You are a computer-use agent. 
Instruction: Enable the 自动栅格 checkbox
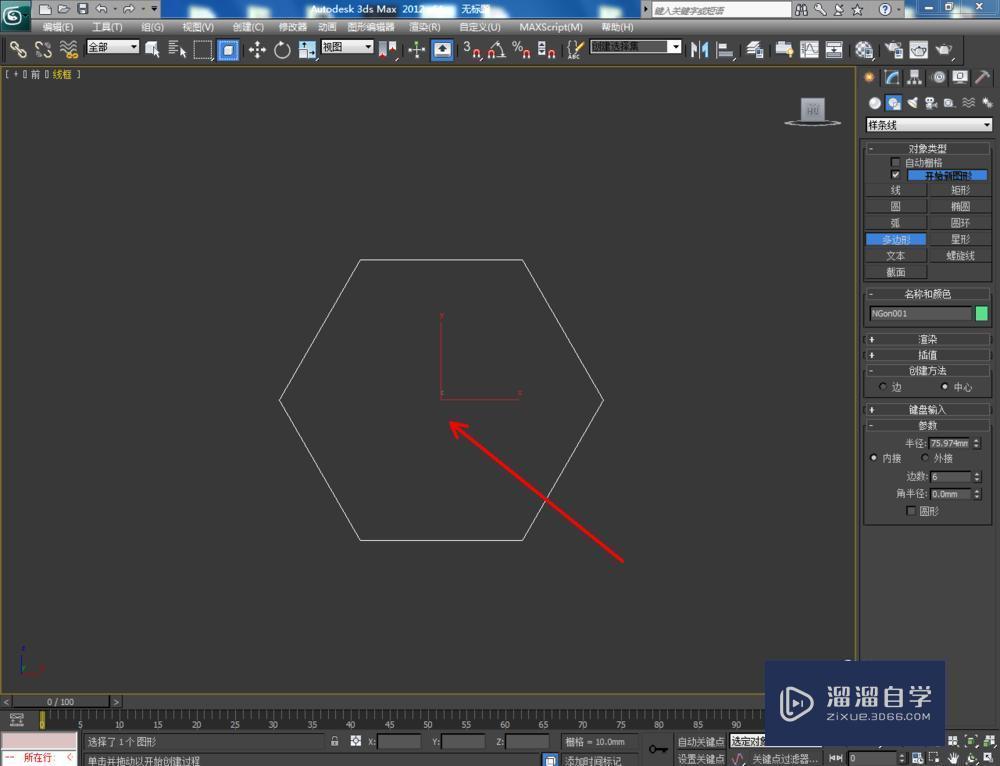(896, 162)
